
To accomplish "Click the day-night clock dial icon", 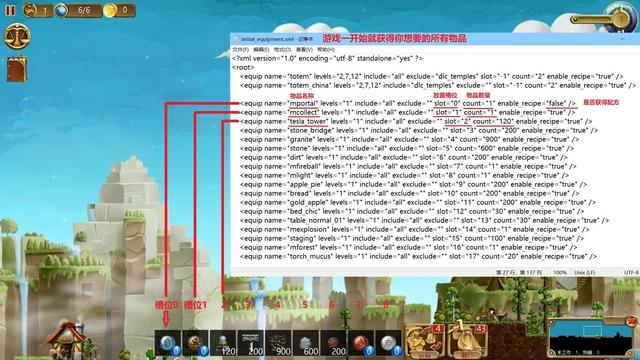I will click(x=620, y=18).
